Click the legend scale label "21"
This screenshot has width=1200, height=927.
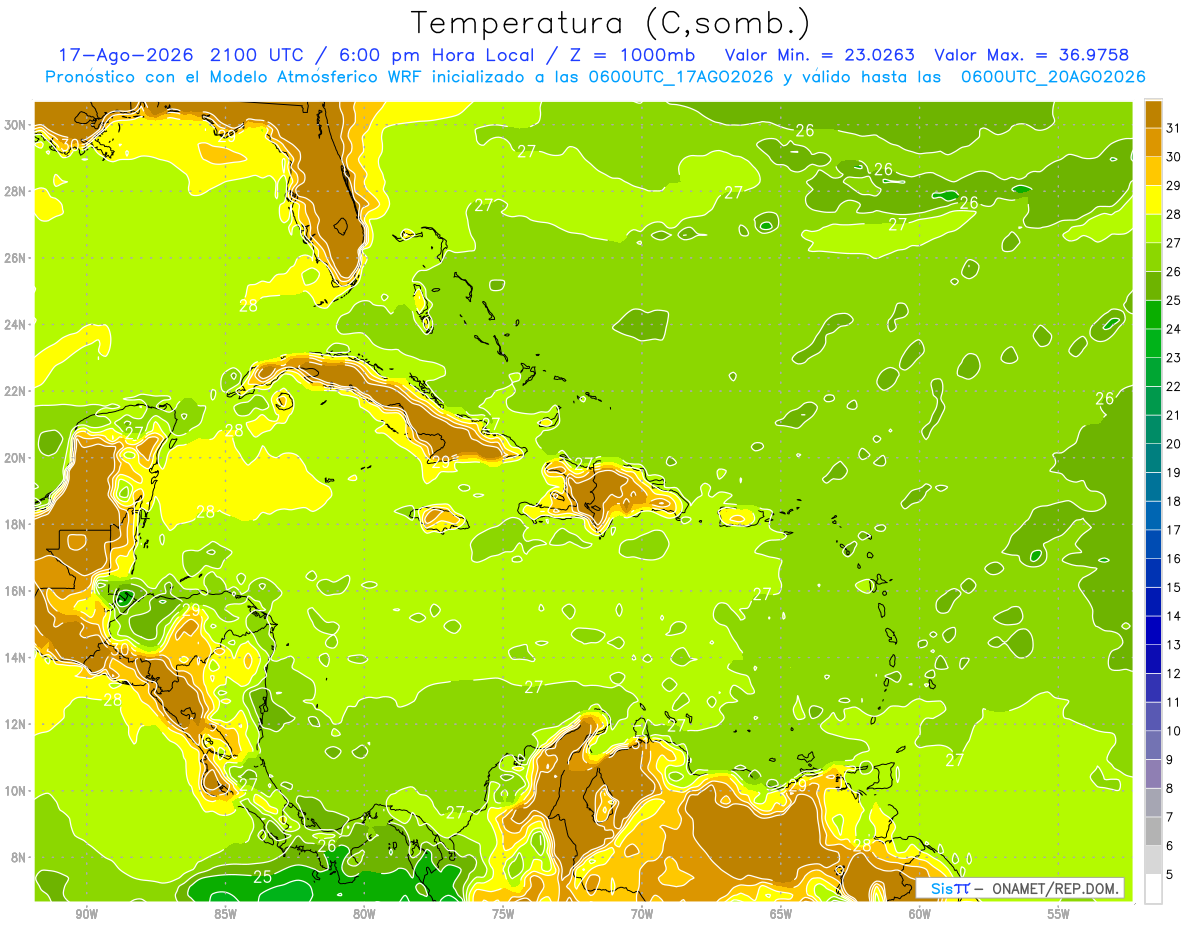(x=1174, y=415)
